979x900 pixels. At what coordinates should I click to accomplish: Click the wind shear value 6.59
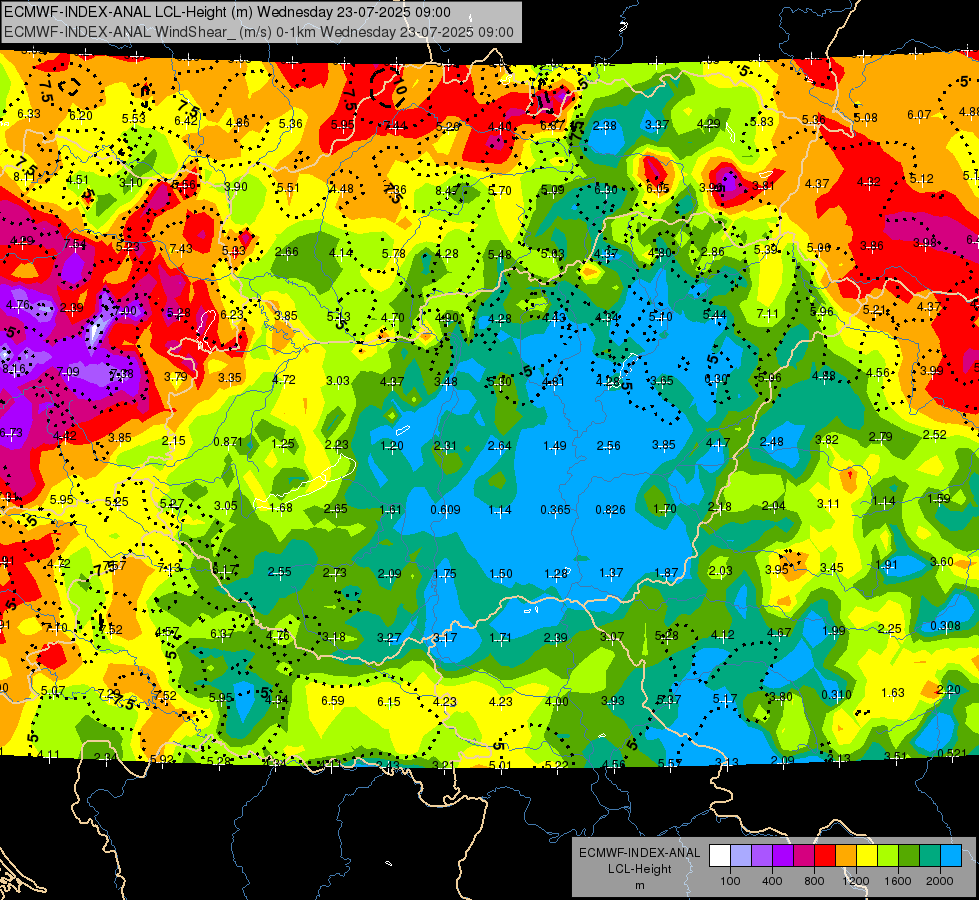(332, 701)
